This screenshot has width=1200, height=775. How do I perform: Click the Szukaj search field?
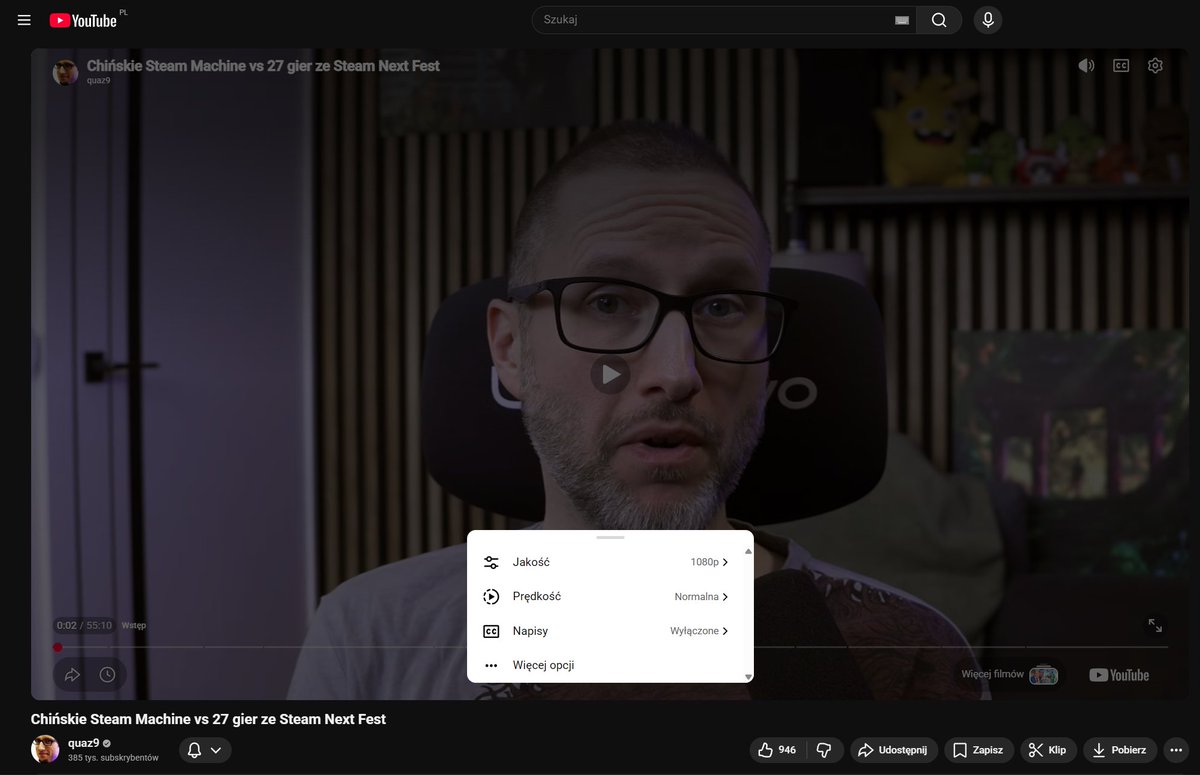[x=715, y=20]
